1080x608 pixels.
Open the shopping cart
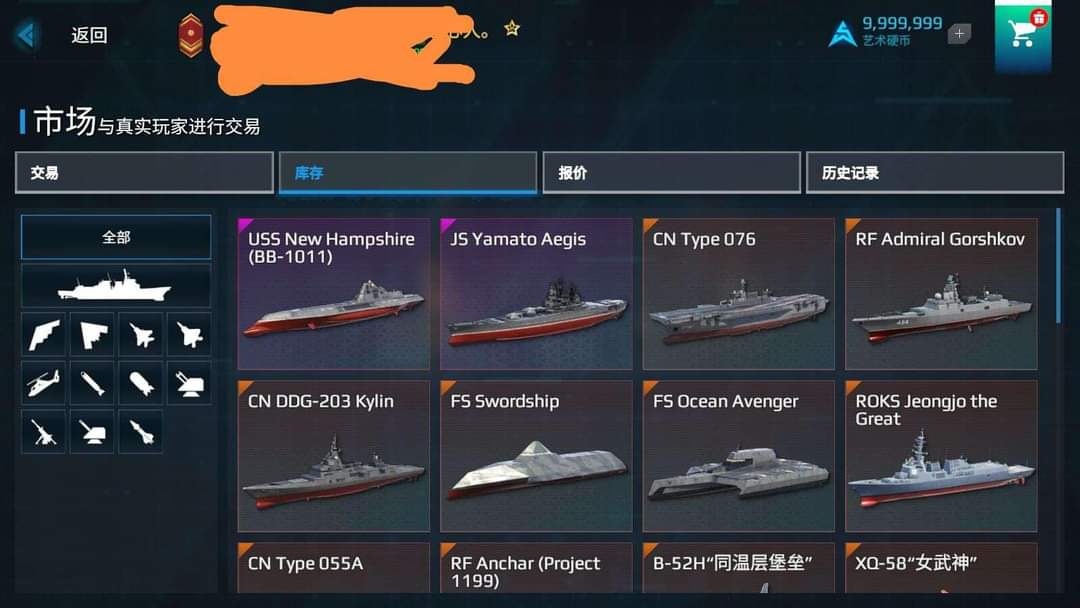1023,33
